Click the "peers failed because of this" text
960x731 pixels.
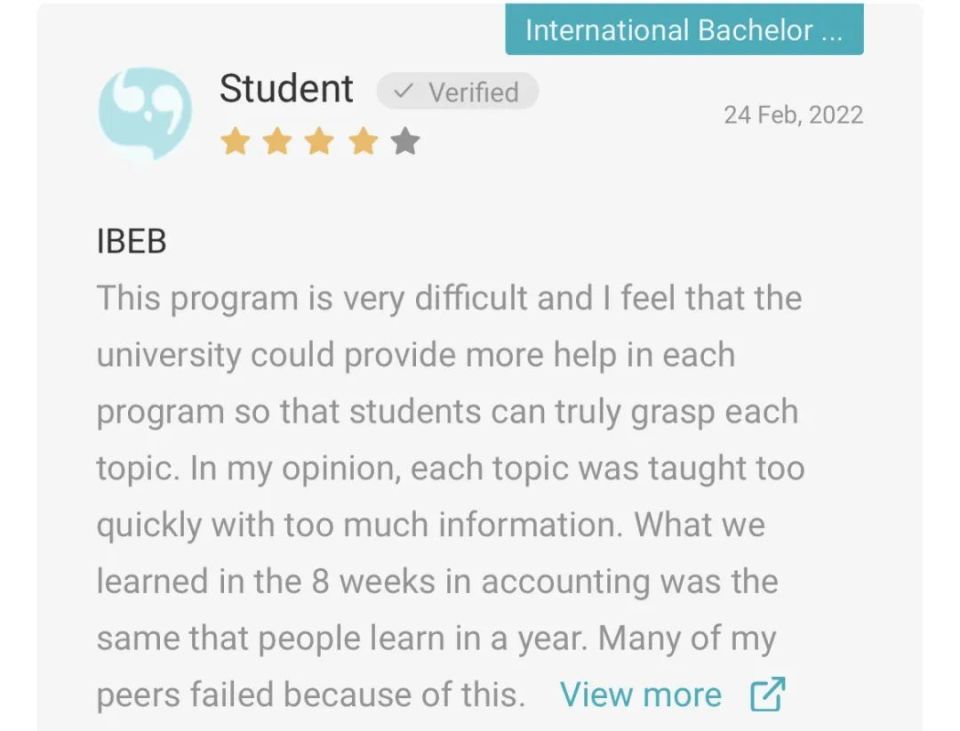[x=310, y=695]
